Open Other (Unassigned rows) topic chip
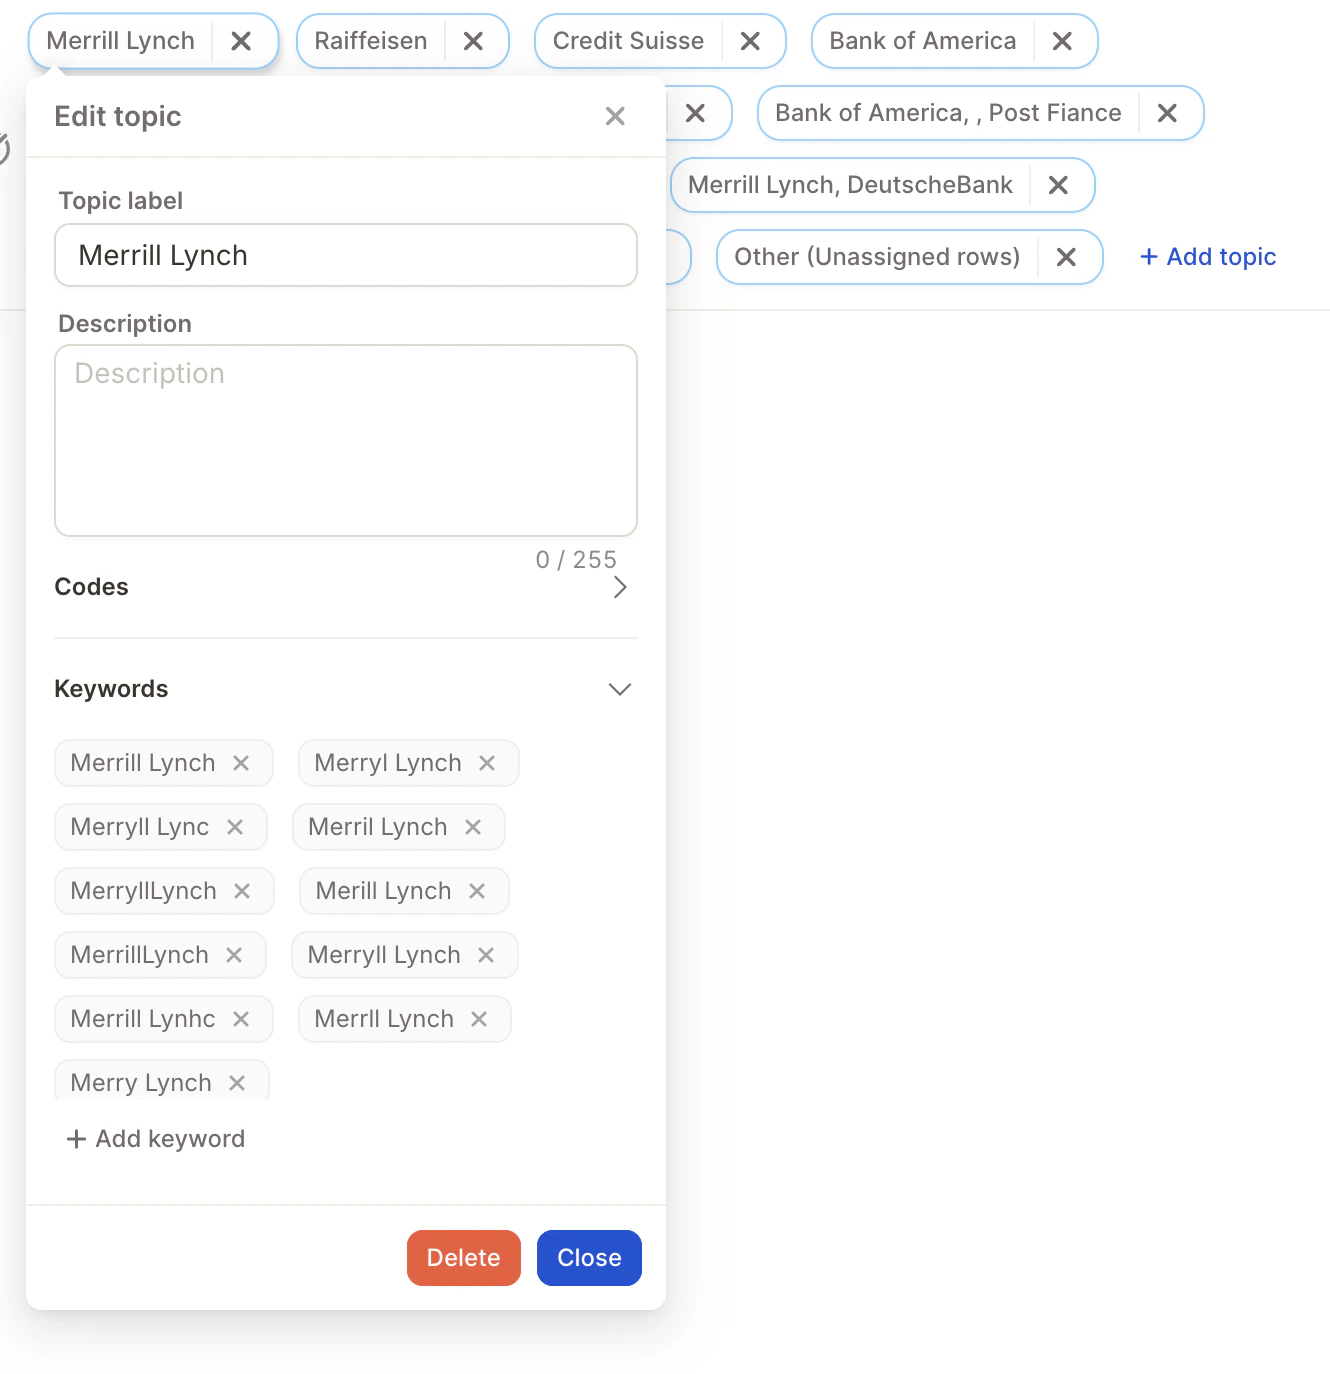 (877, 257)
